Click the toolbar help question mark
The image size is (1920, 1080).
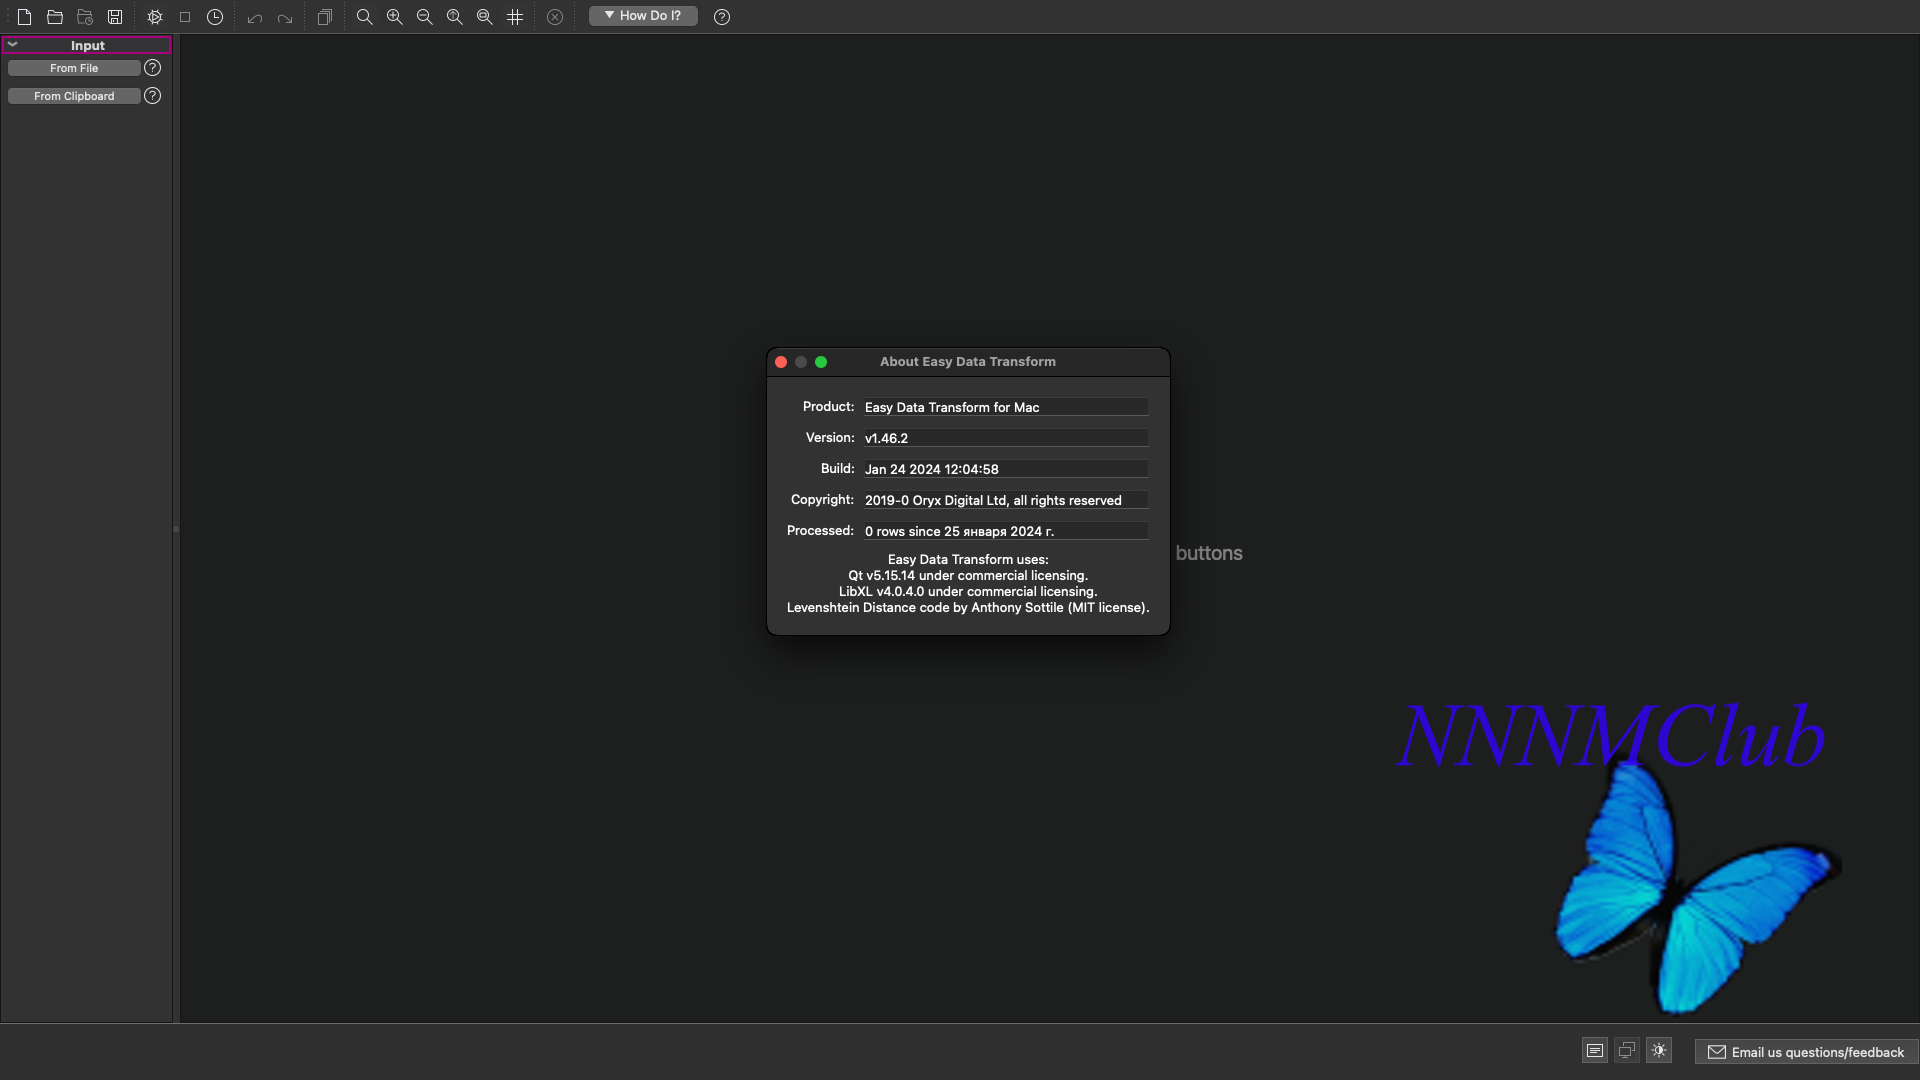coord(722,17)
